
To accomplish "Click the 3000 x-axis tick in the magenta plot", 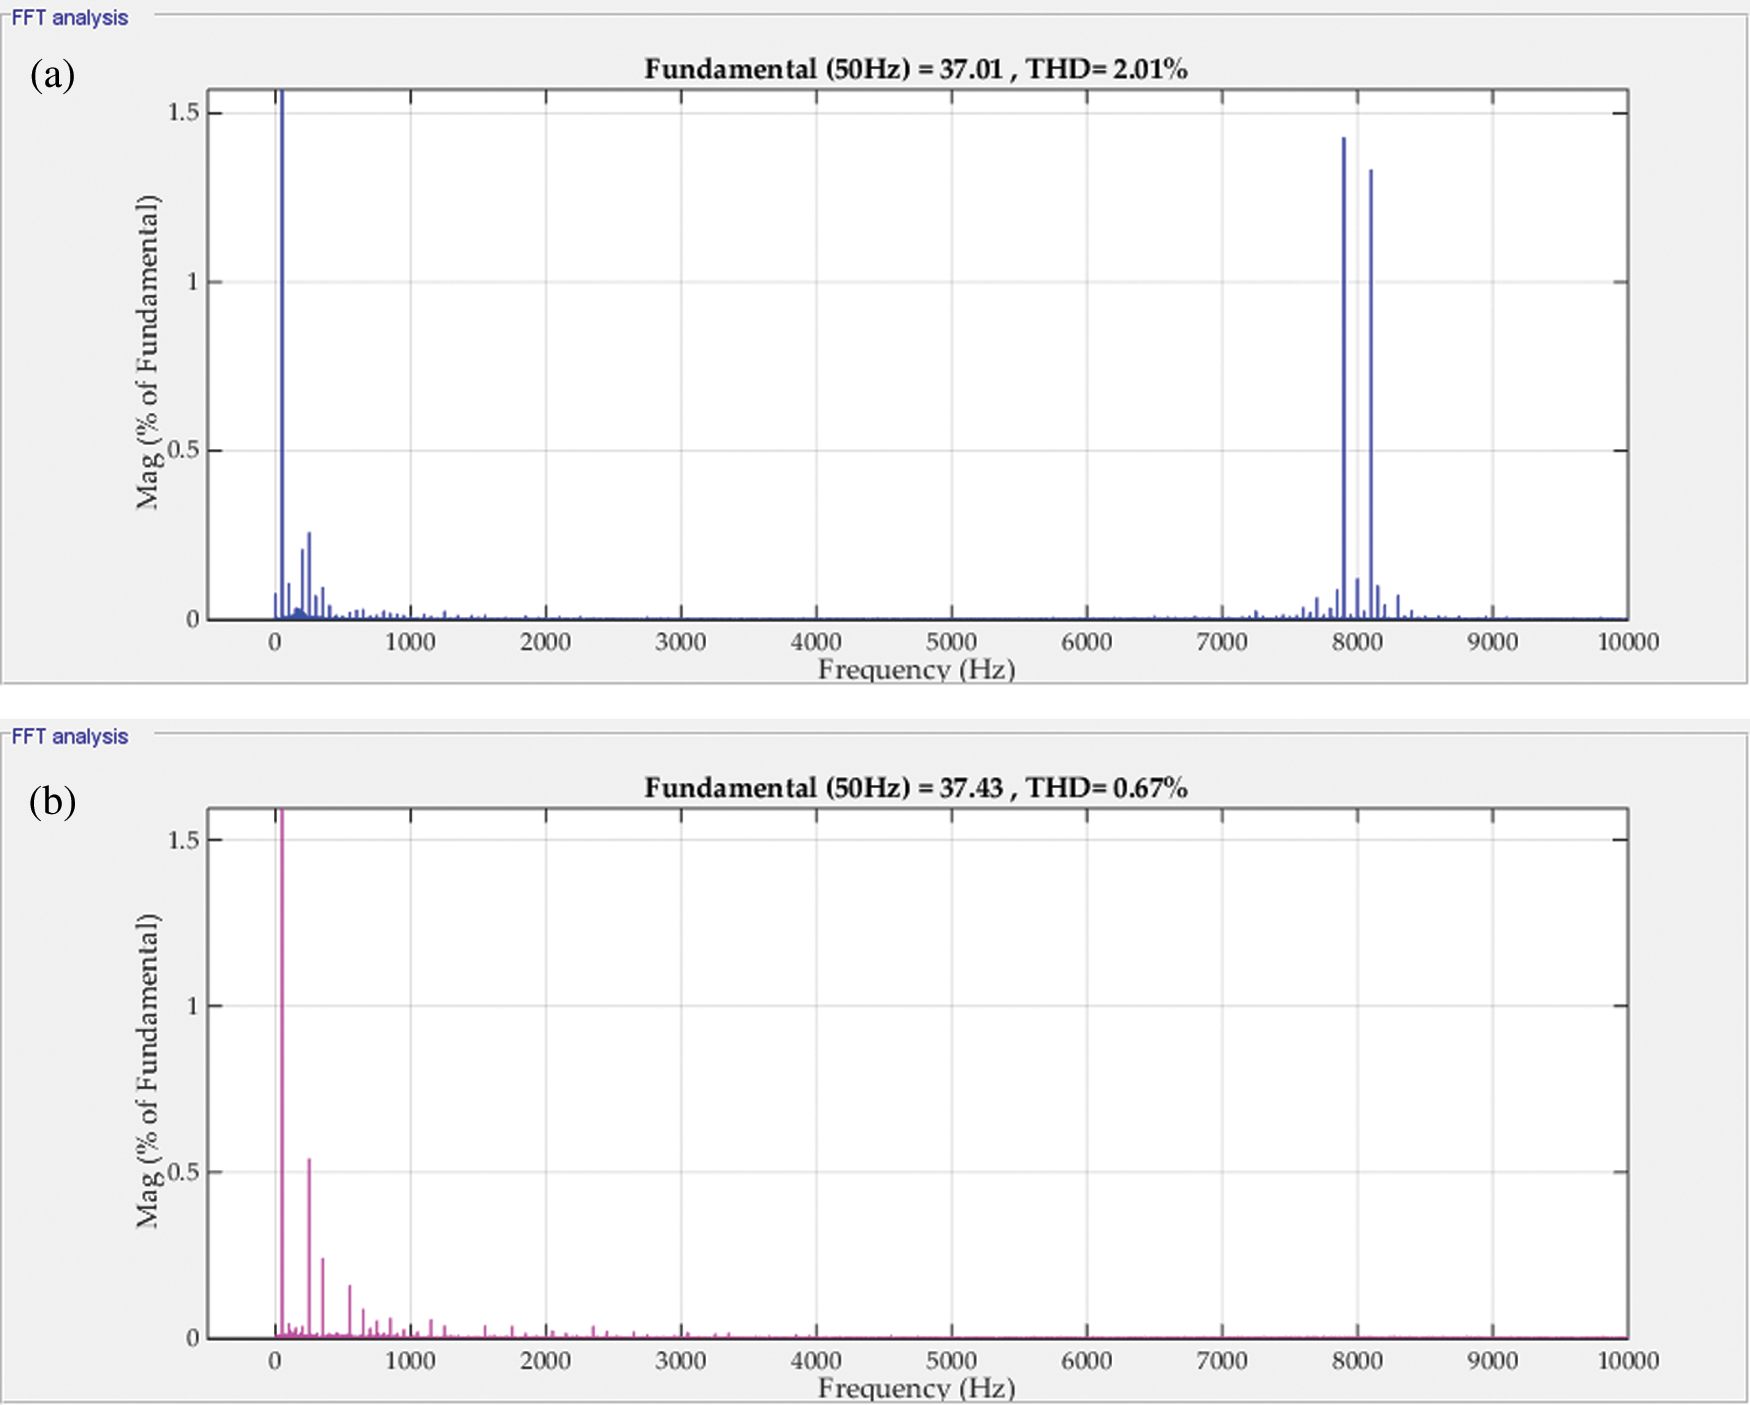I will click(681, 1361).
